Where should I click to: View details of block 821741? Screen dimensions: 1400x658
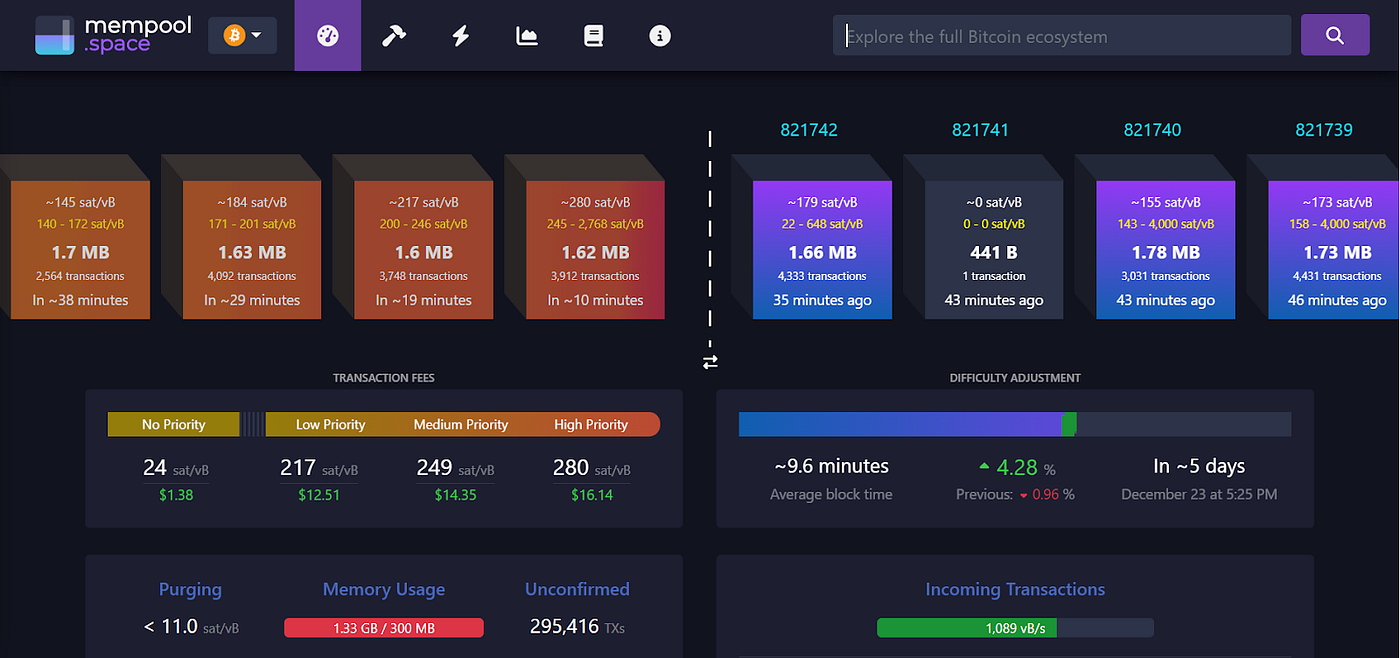coord(994,250)
